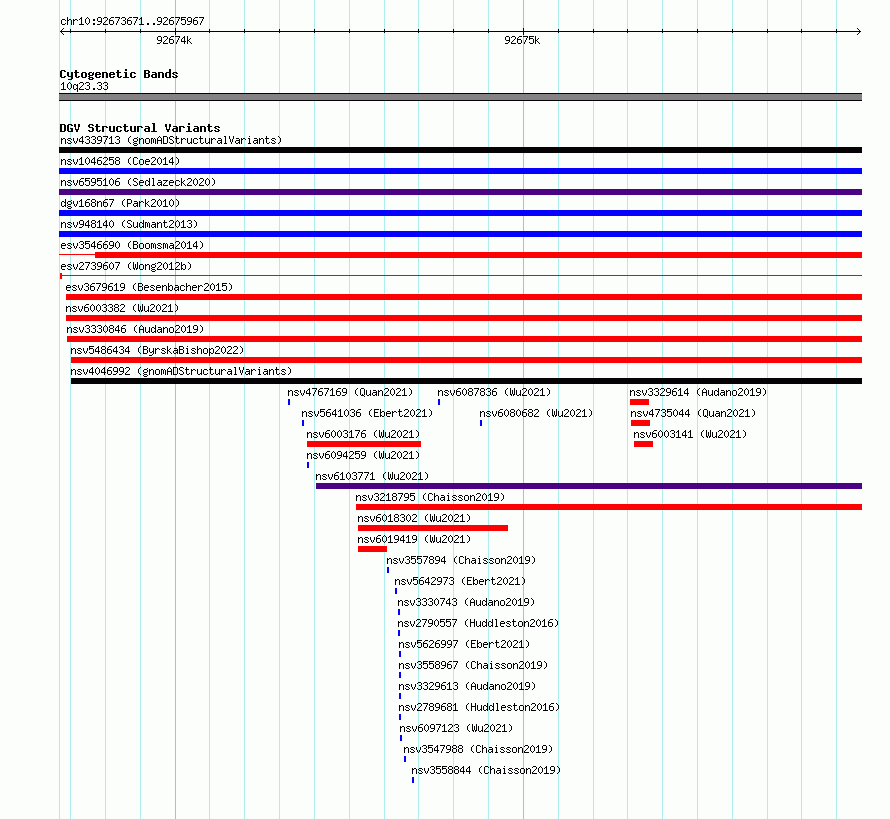Click the purple bar for nsv6103771 (Wu2021)
This screenshot has width=890, height=819.
tap(589, 486)
